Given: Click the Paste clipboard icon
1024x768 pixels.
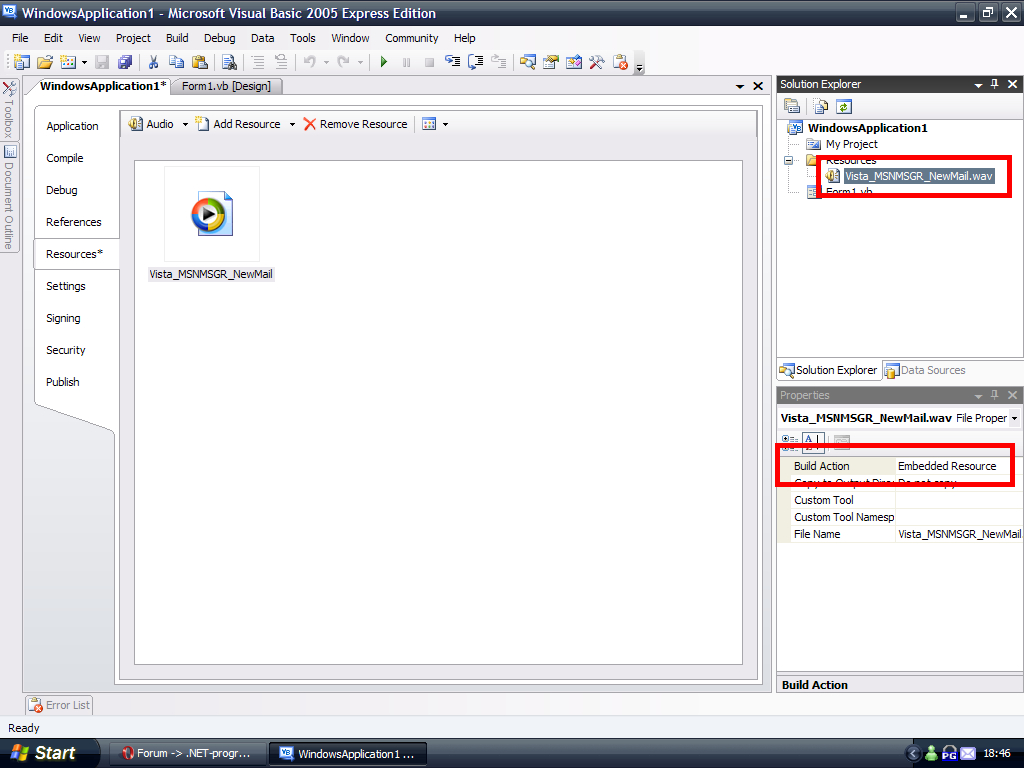Looking at the screenshot, I should coord(200,62).
